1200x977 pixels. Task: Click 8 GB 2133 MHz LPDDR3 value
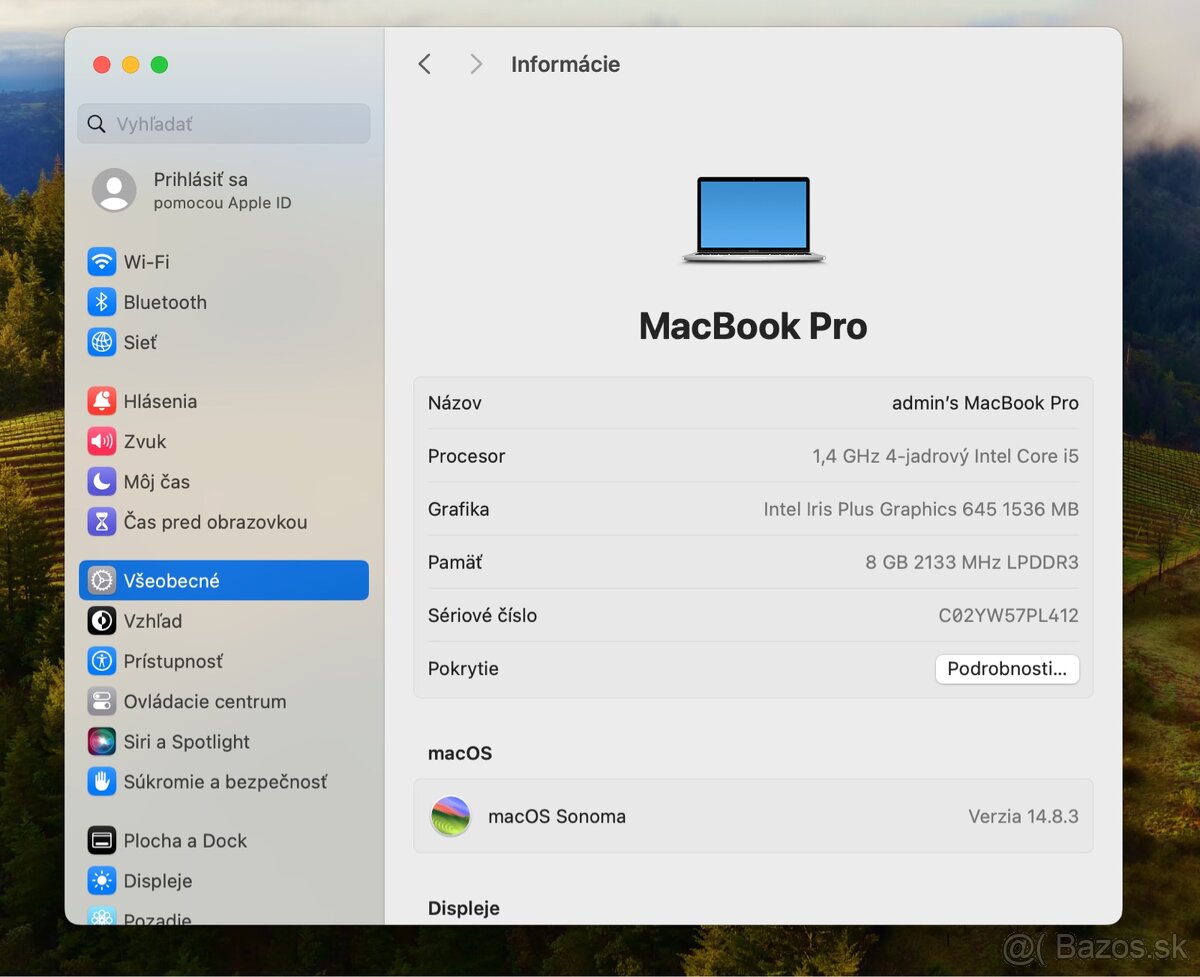972,563
